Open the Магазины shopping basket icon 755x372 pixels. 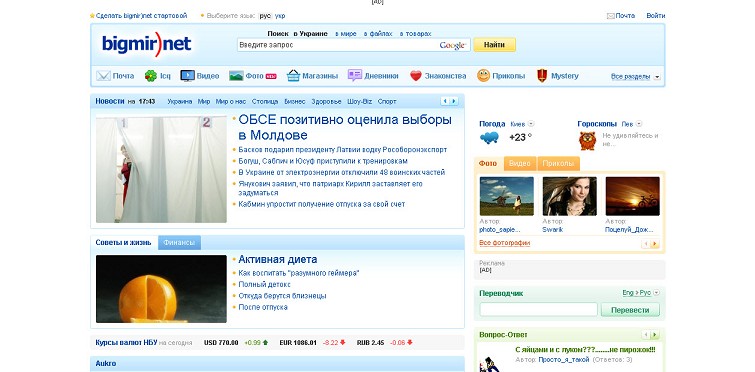point(293,76)
